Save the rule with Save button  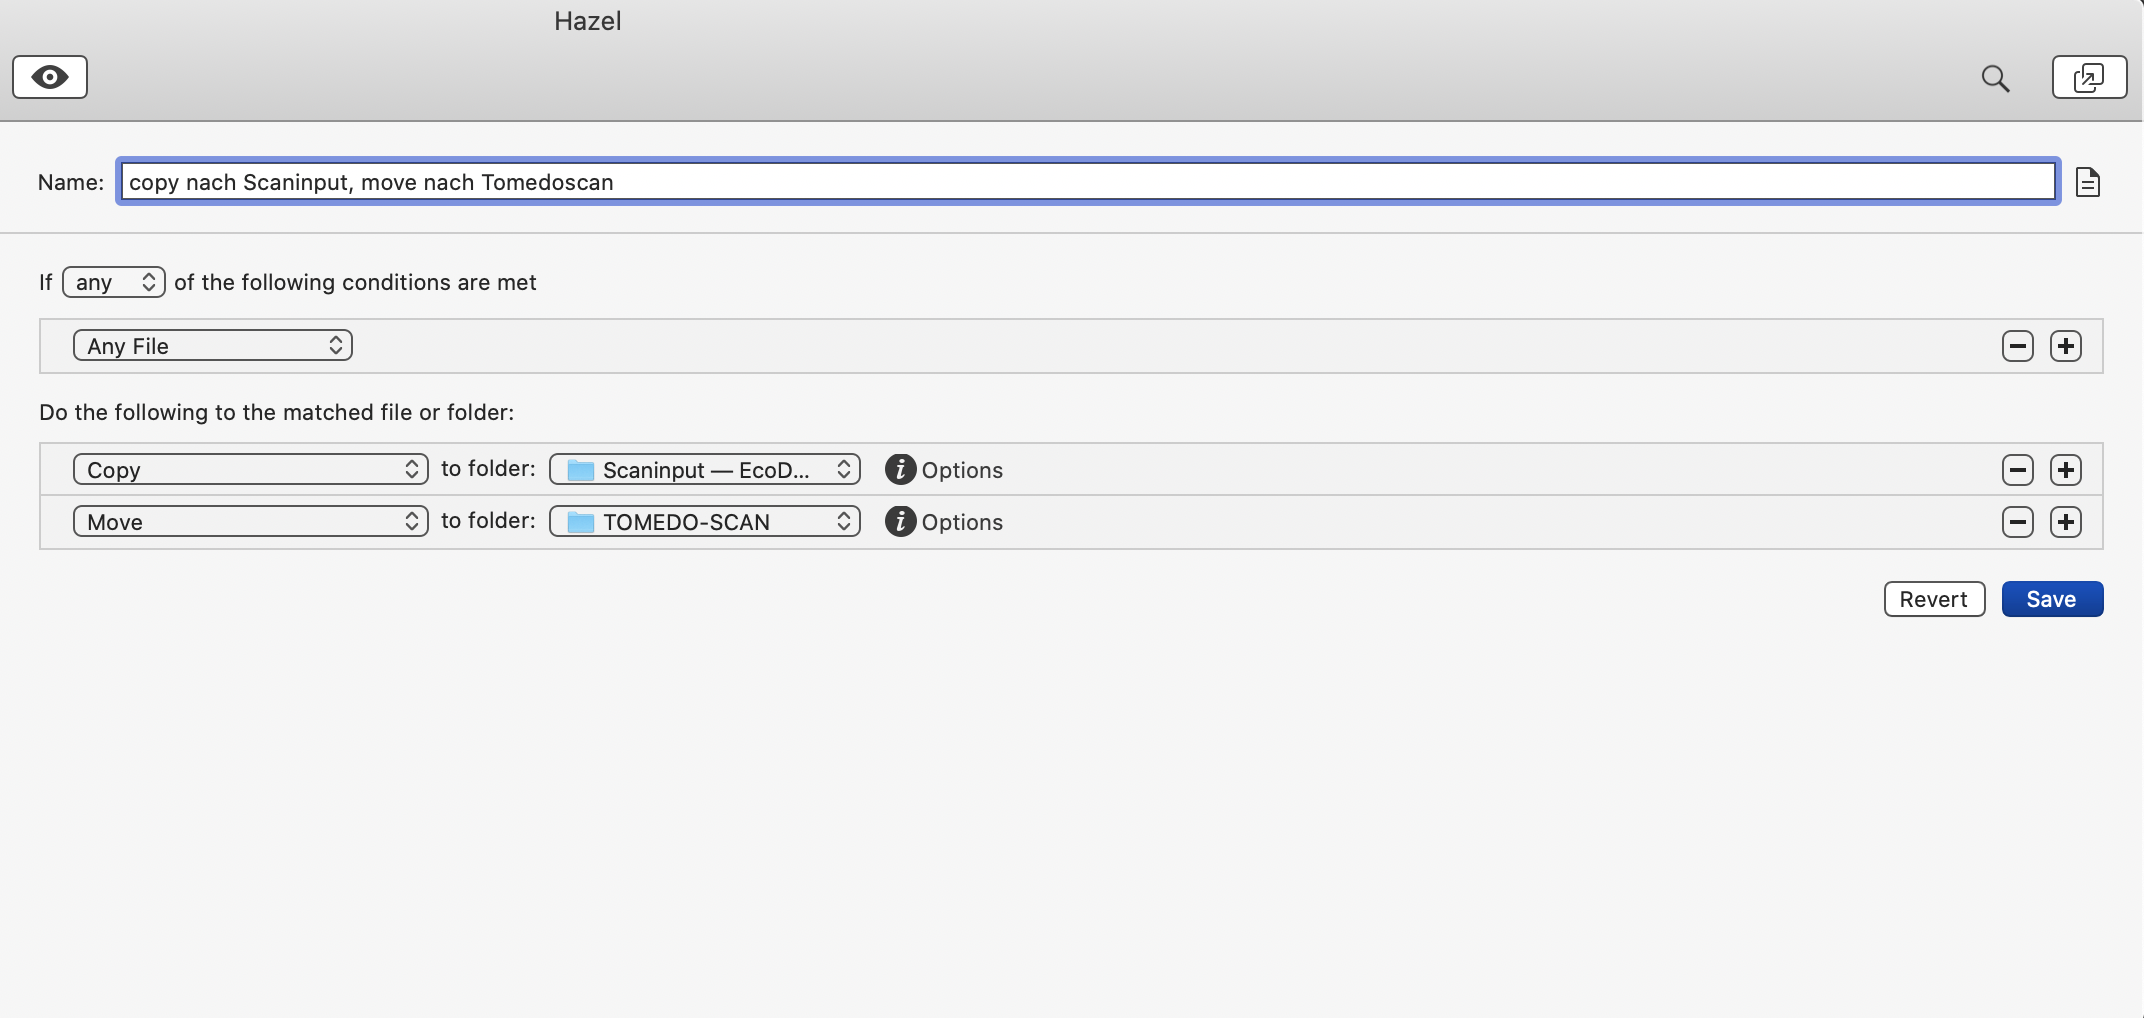tap(2052, 599)
